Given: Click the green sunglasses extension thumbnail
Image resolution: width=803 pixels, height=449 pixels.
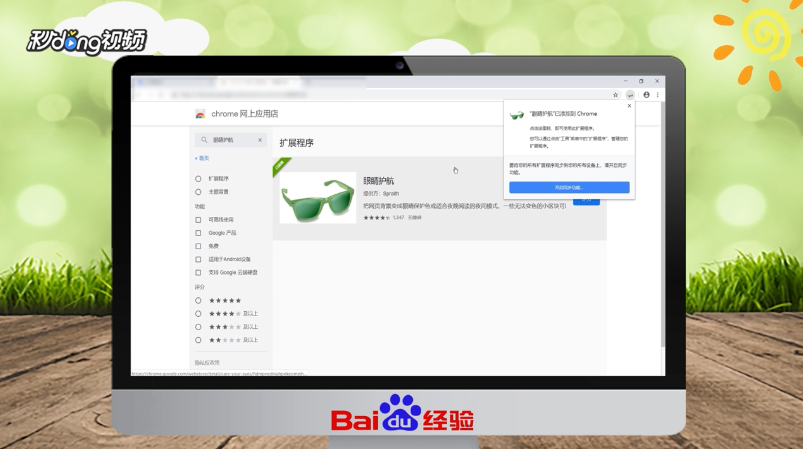Looking at the screenshot, I should click(x=318, y=198).
